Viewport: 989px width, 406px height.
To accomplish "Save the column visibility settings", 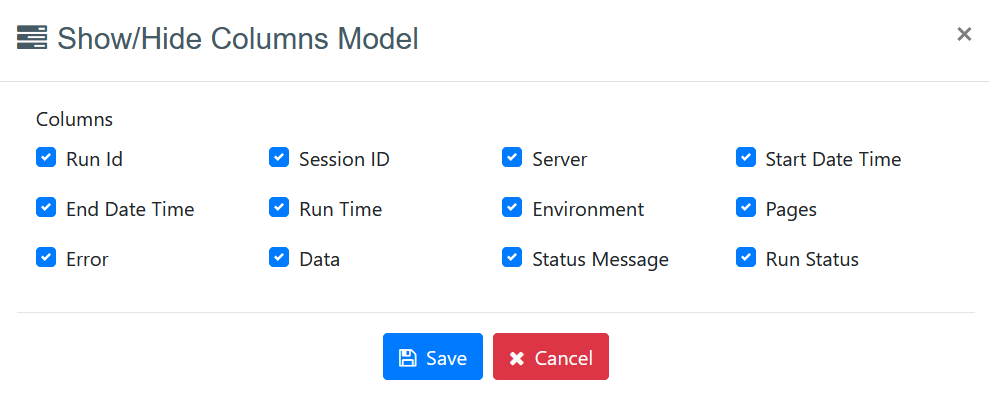I will click(x=433, y=357).
